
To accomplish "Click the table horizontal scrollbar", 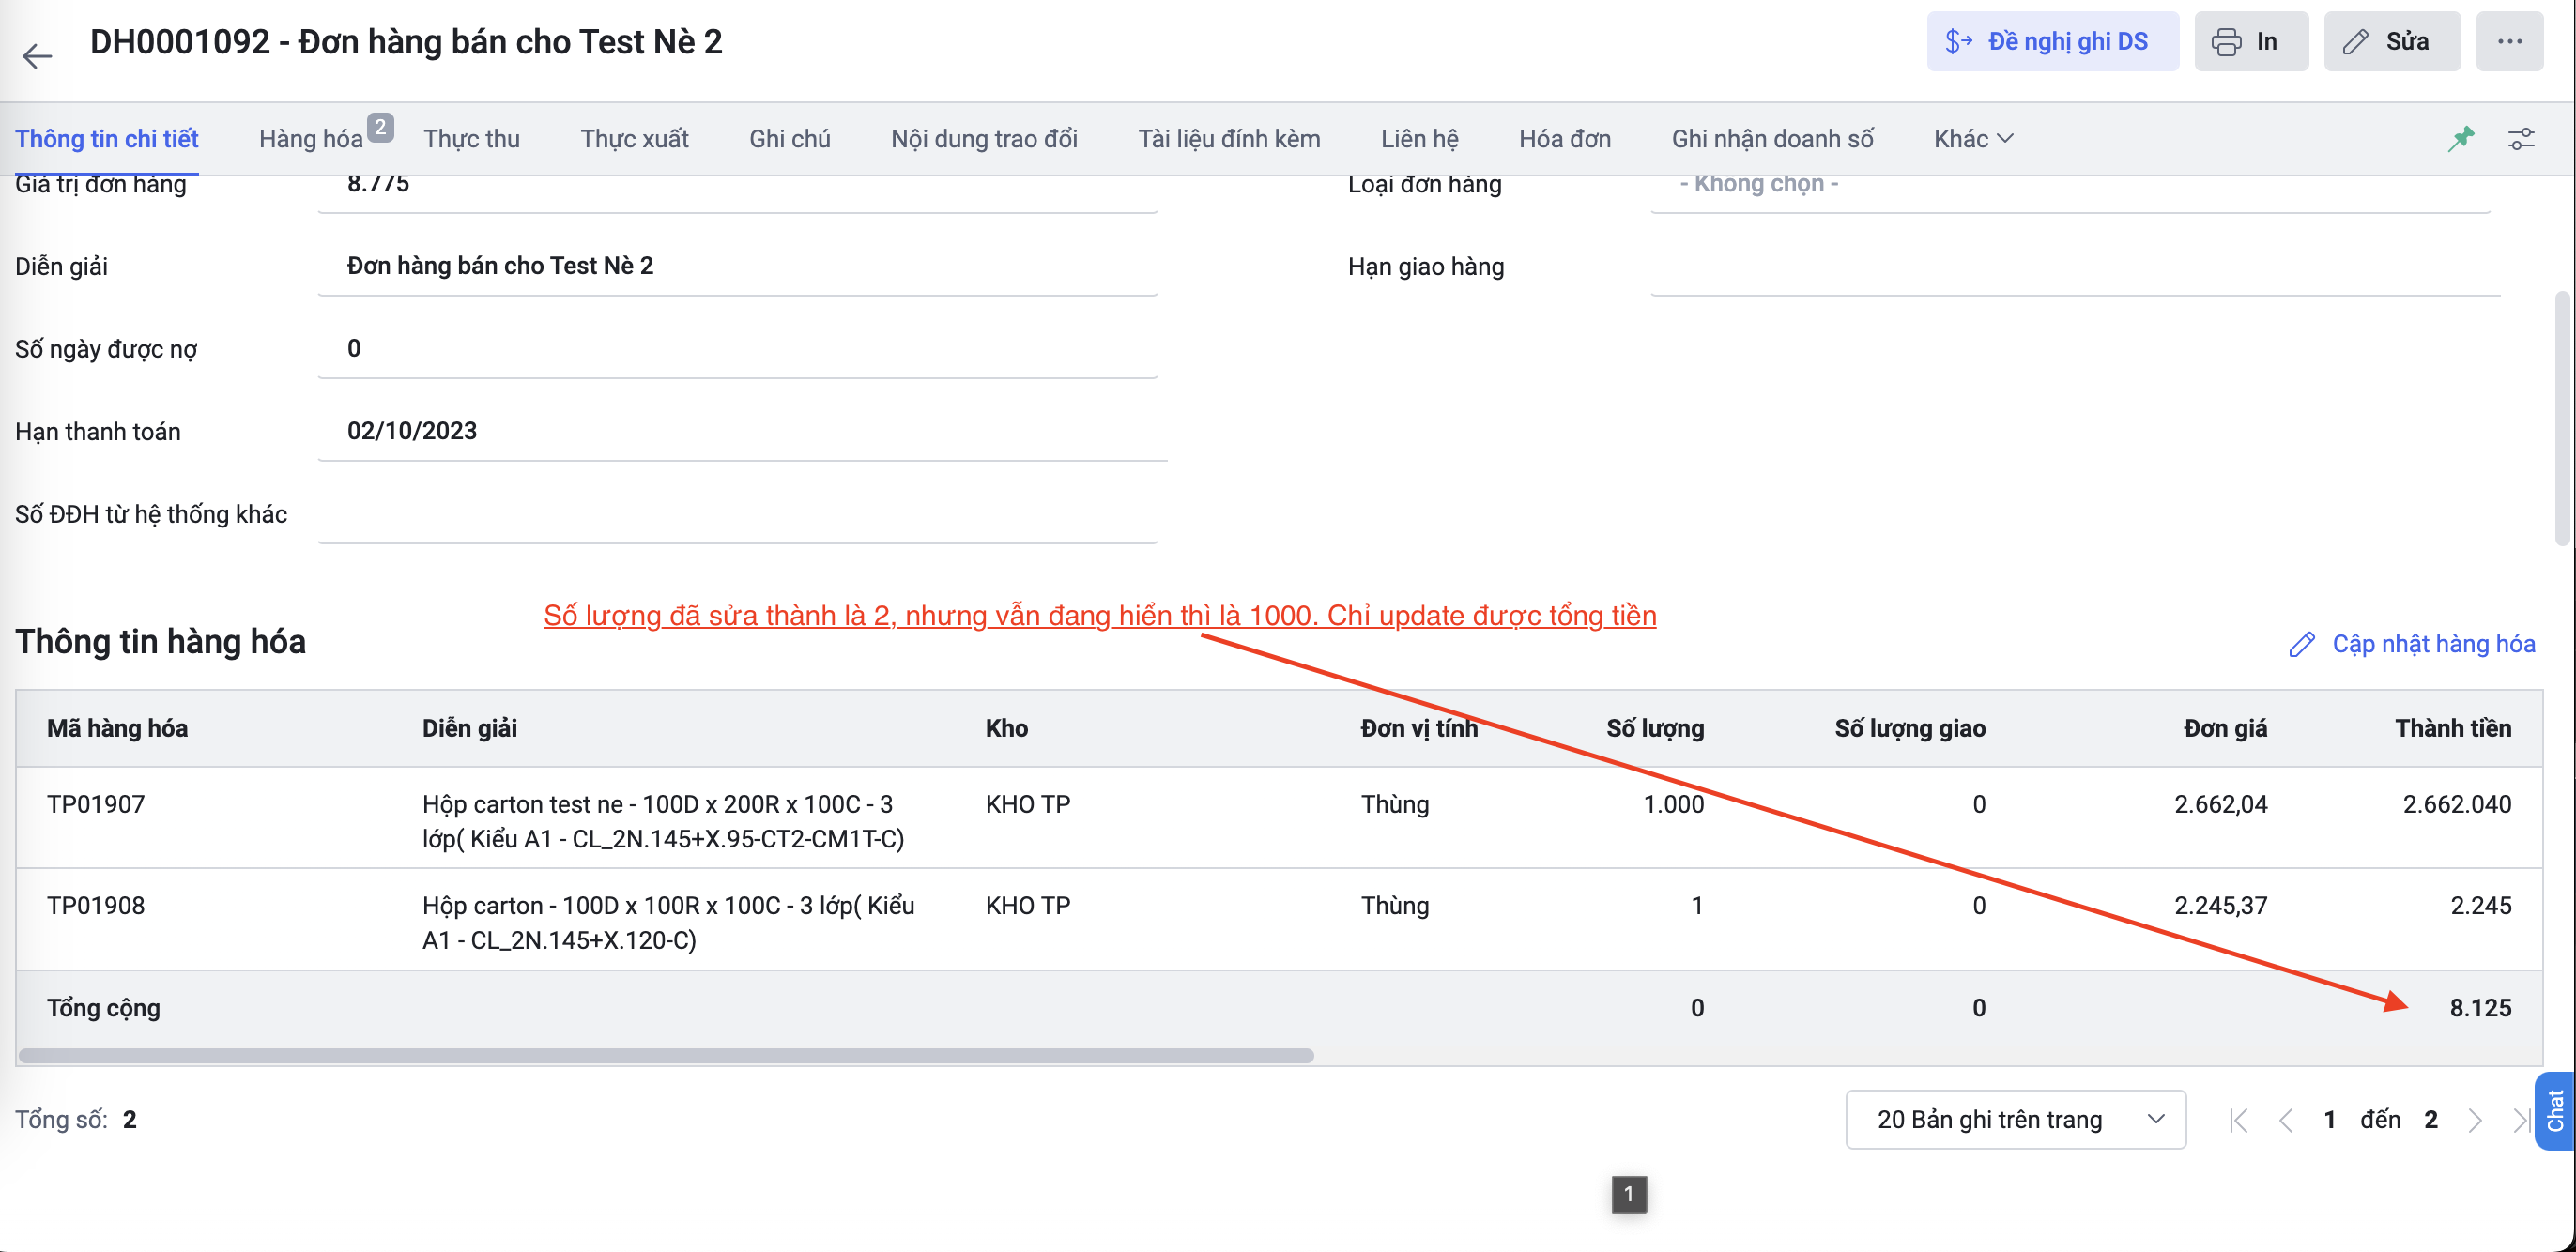I will point(666,1056).
